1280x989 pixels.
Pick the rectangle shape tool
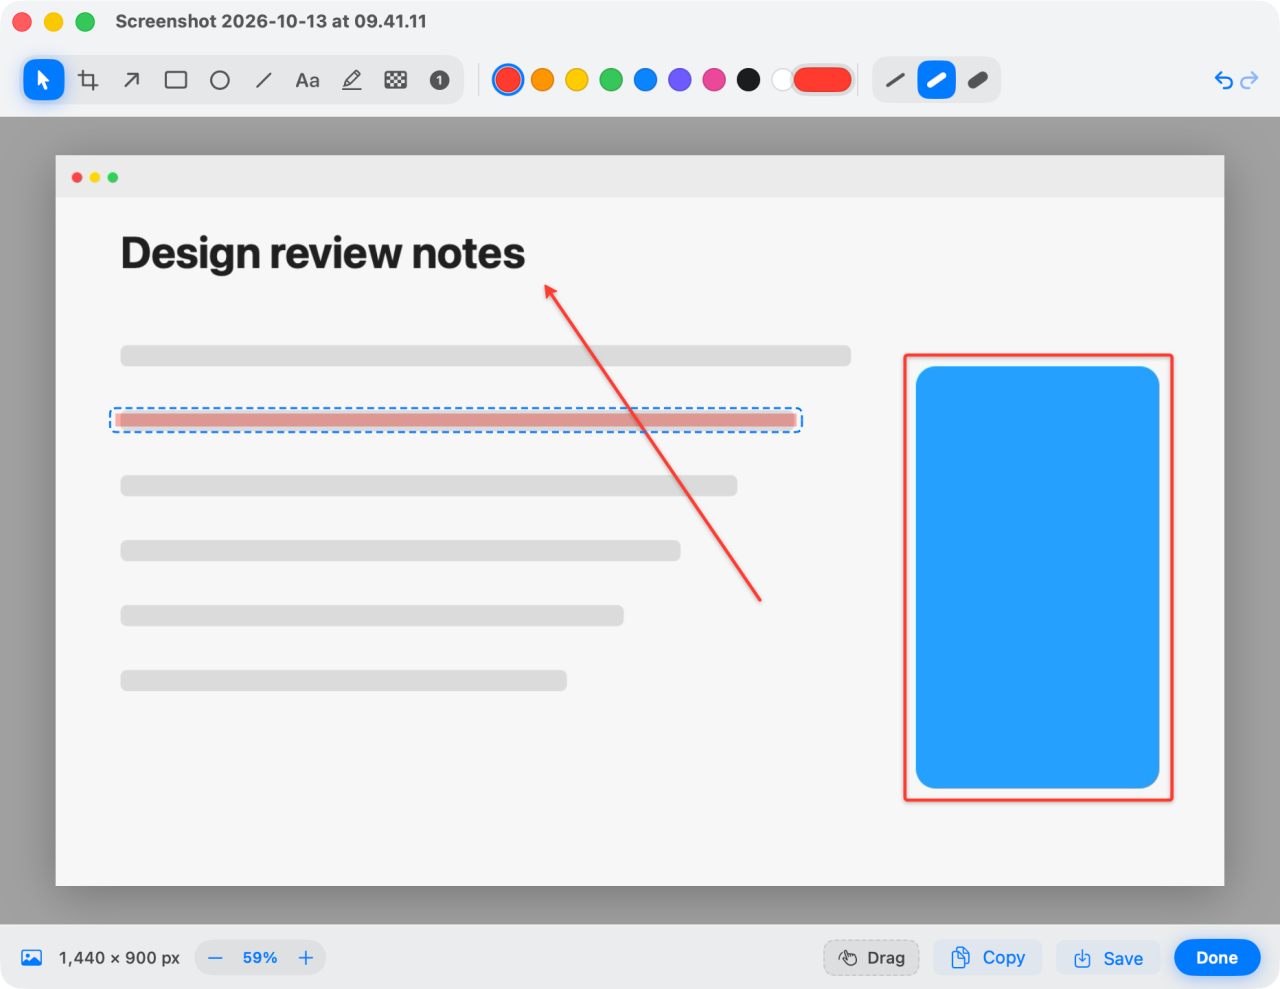pos(176,80)
